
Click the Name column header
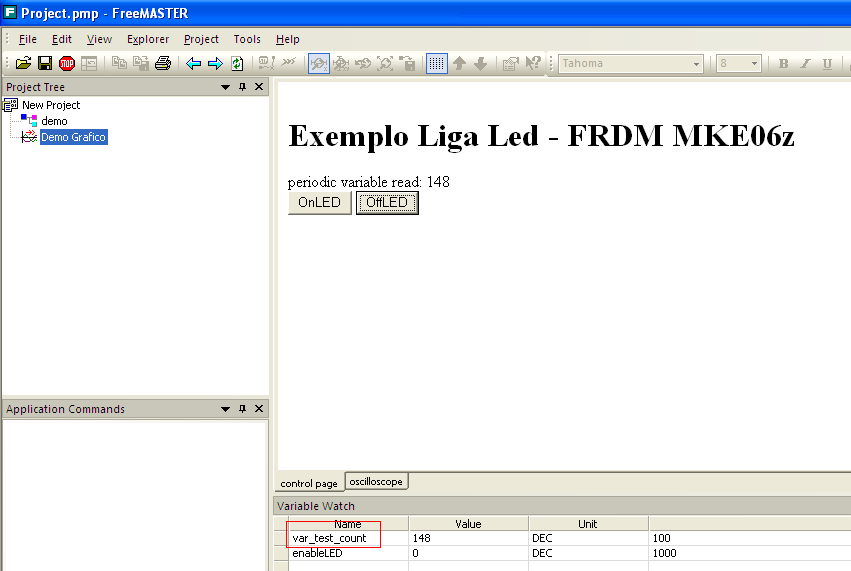click(347, 524)
